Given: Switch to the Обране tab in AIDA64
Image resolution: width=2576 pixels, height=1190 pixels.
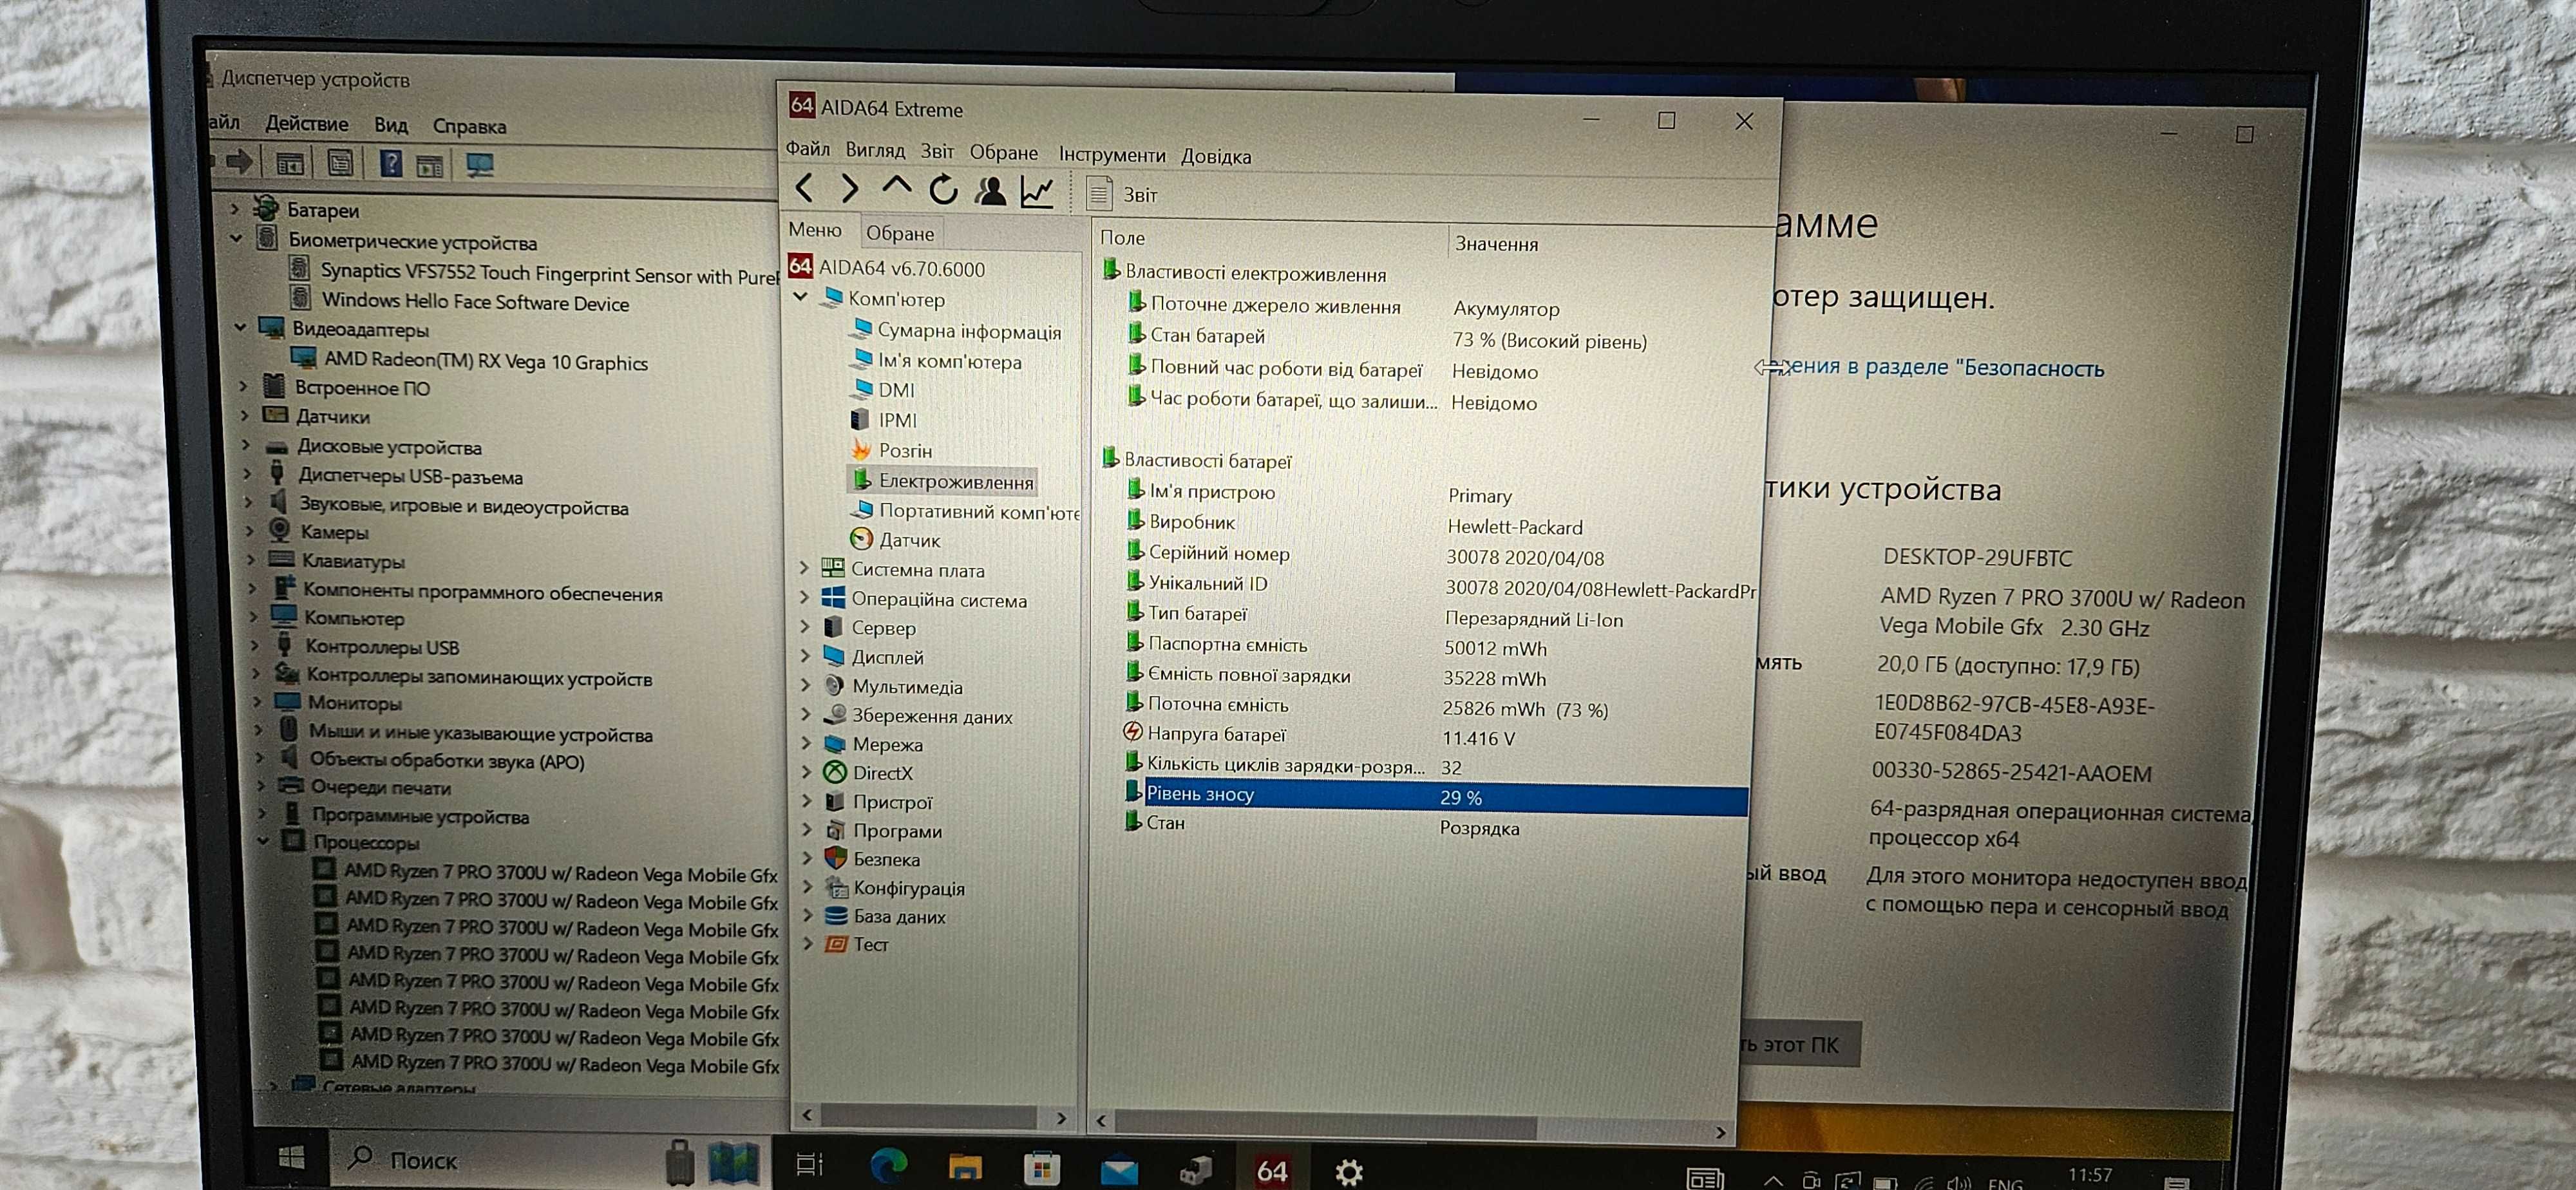Looking at the screenshot, I should [900, 233].
